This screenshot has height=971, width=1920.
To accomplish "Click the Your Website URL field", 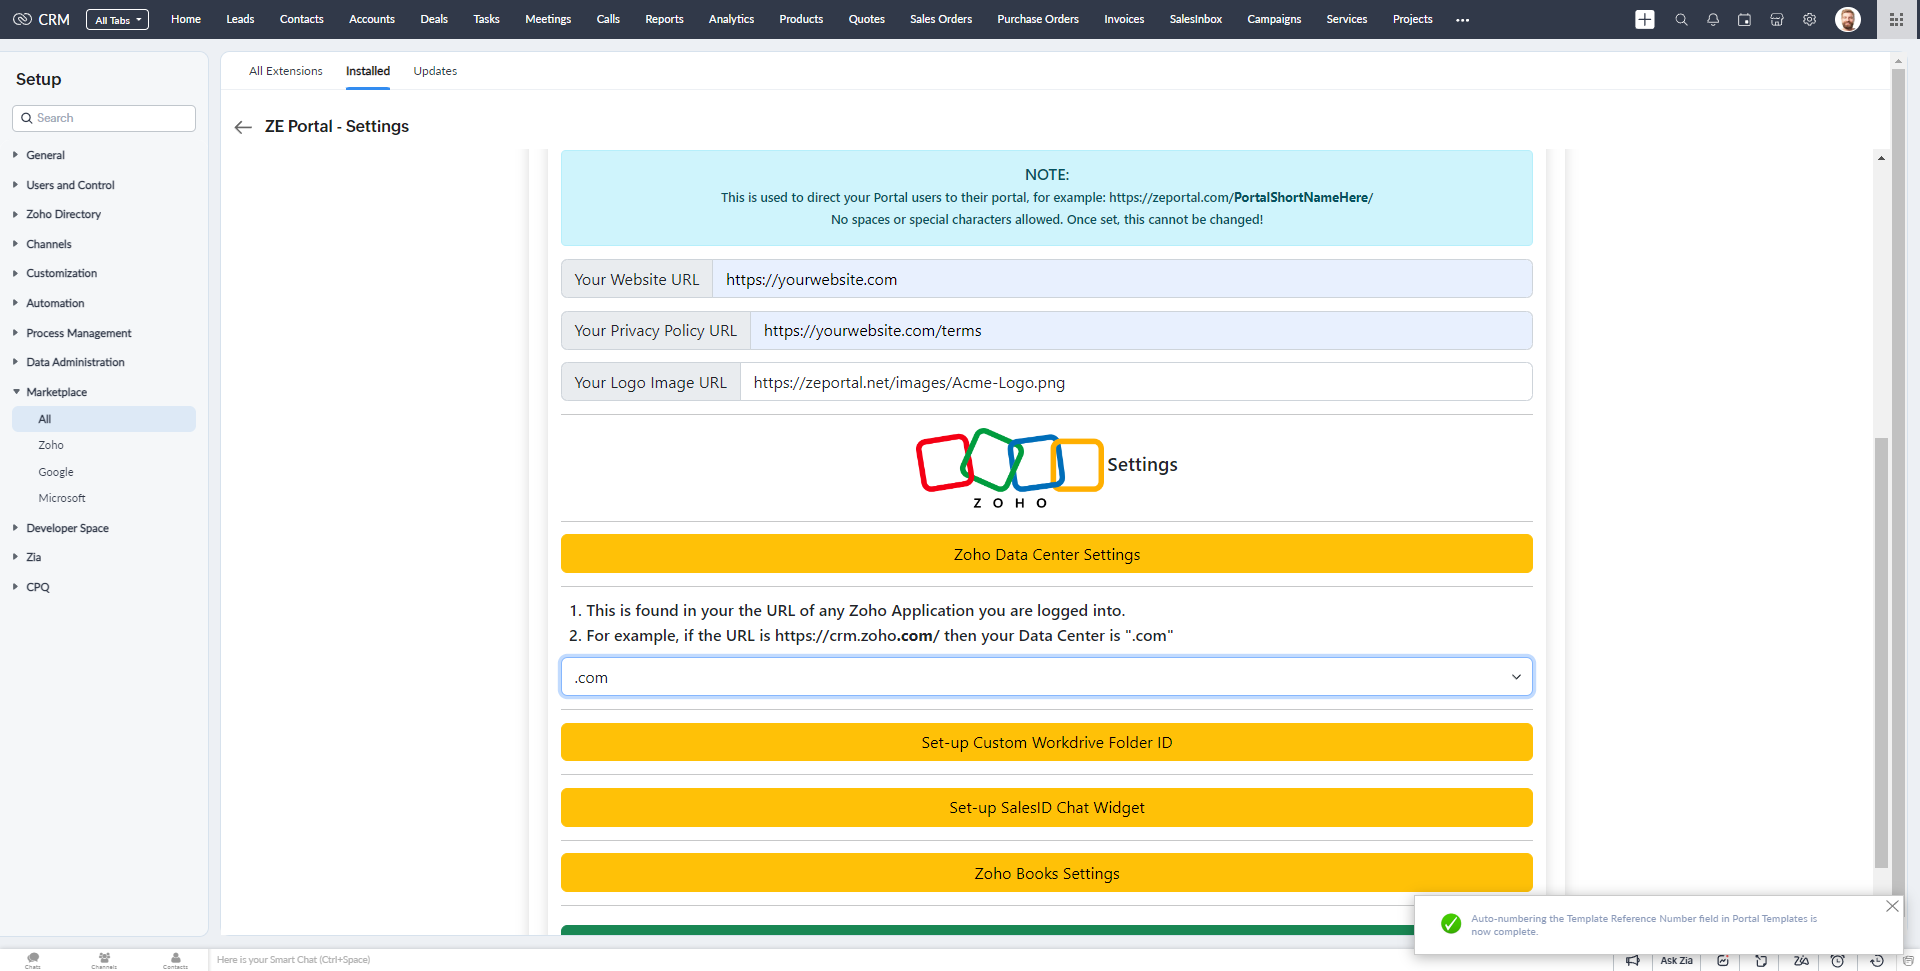I will tap(1122, 279).
